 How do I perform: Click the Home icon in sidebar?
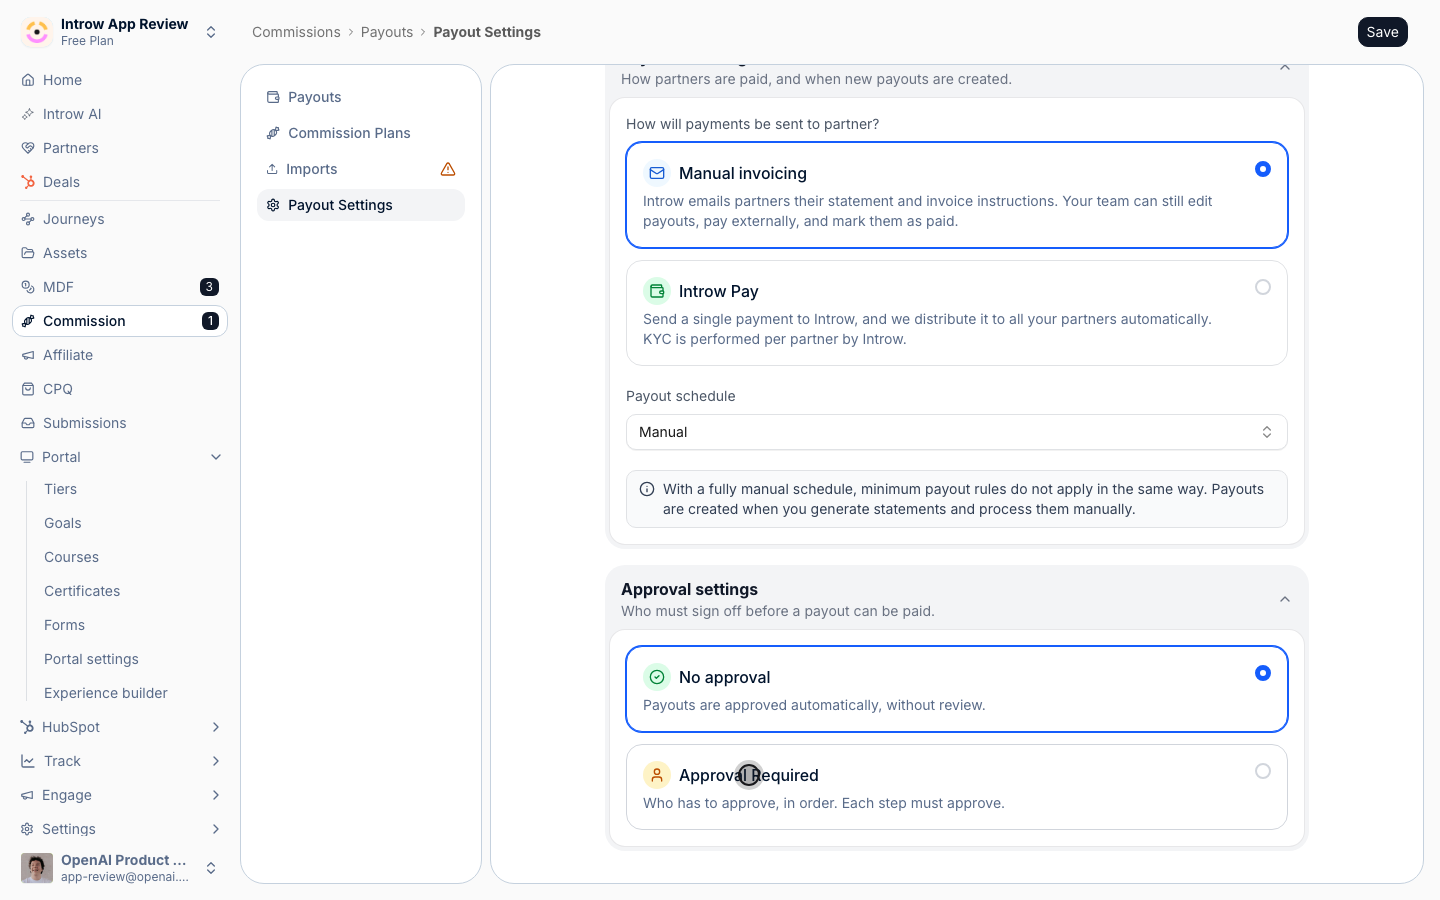pos(28,80)
